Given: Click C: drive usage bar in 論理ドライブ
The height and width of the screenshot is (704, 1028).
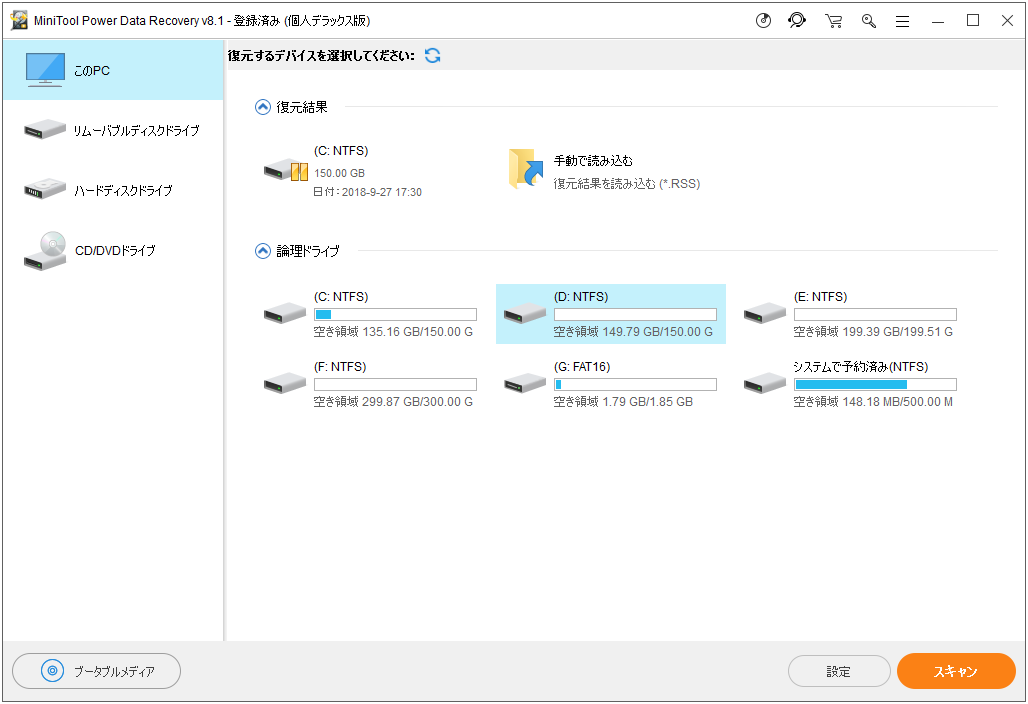Looking at the screenshot, I should click(395, 314).
